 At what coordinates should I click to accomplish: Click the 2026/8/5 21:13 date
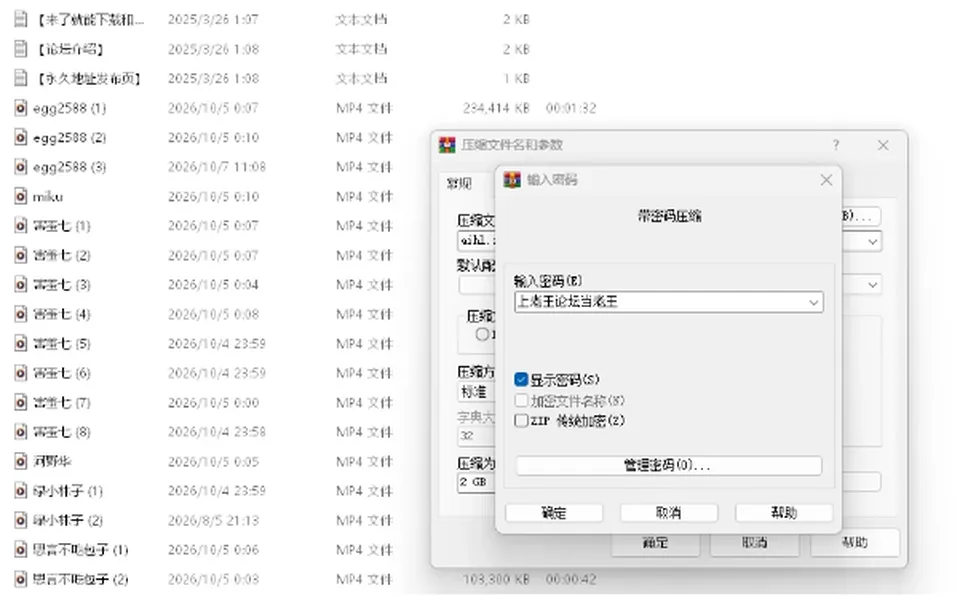(x=213, y=520)
